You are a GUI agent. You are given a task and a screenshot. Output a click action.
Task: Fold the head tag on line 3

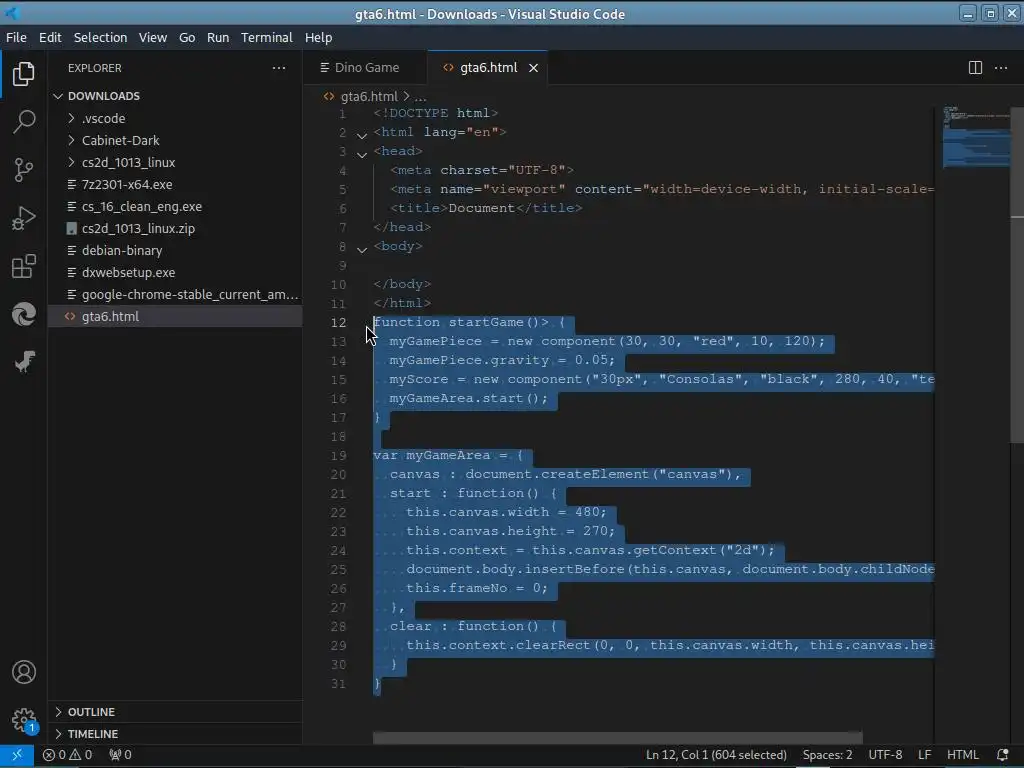(362, 154)
